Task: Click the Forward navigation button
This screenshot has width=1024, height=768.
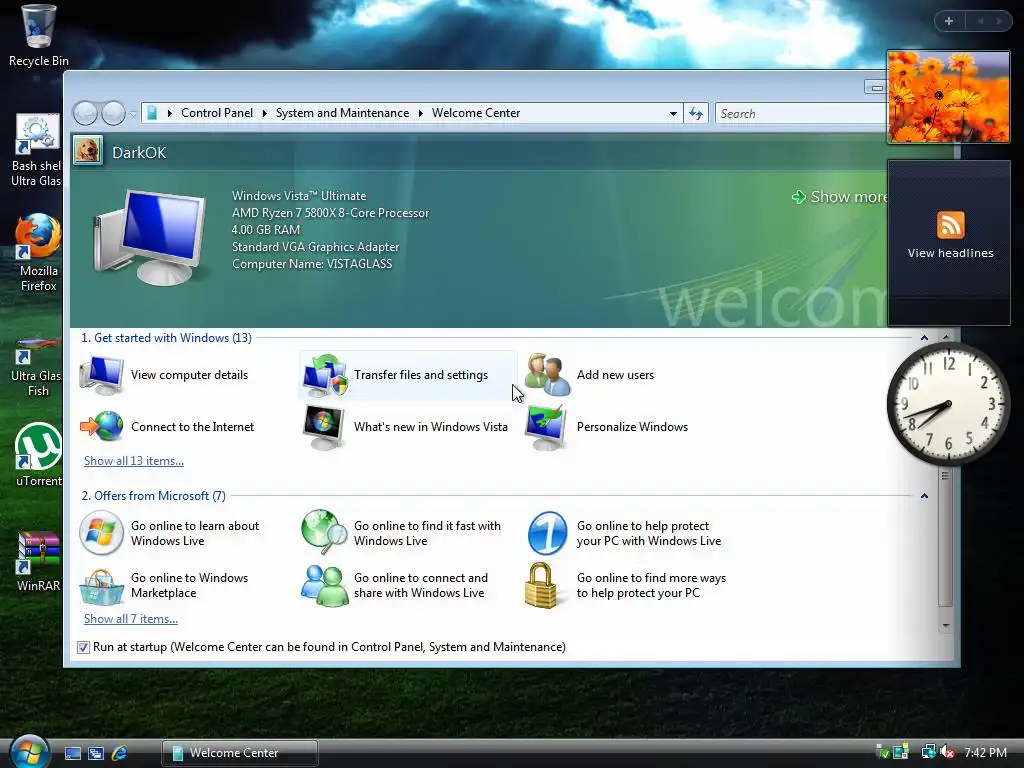Action: tap(113, 113)
